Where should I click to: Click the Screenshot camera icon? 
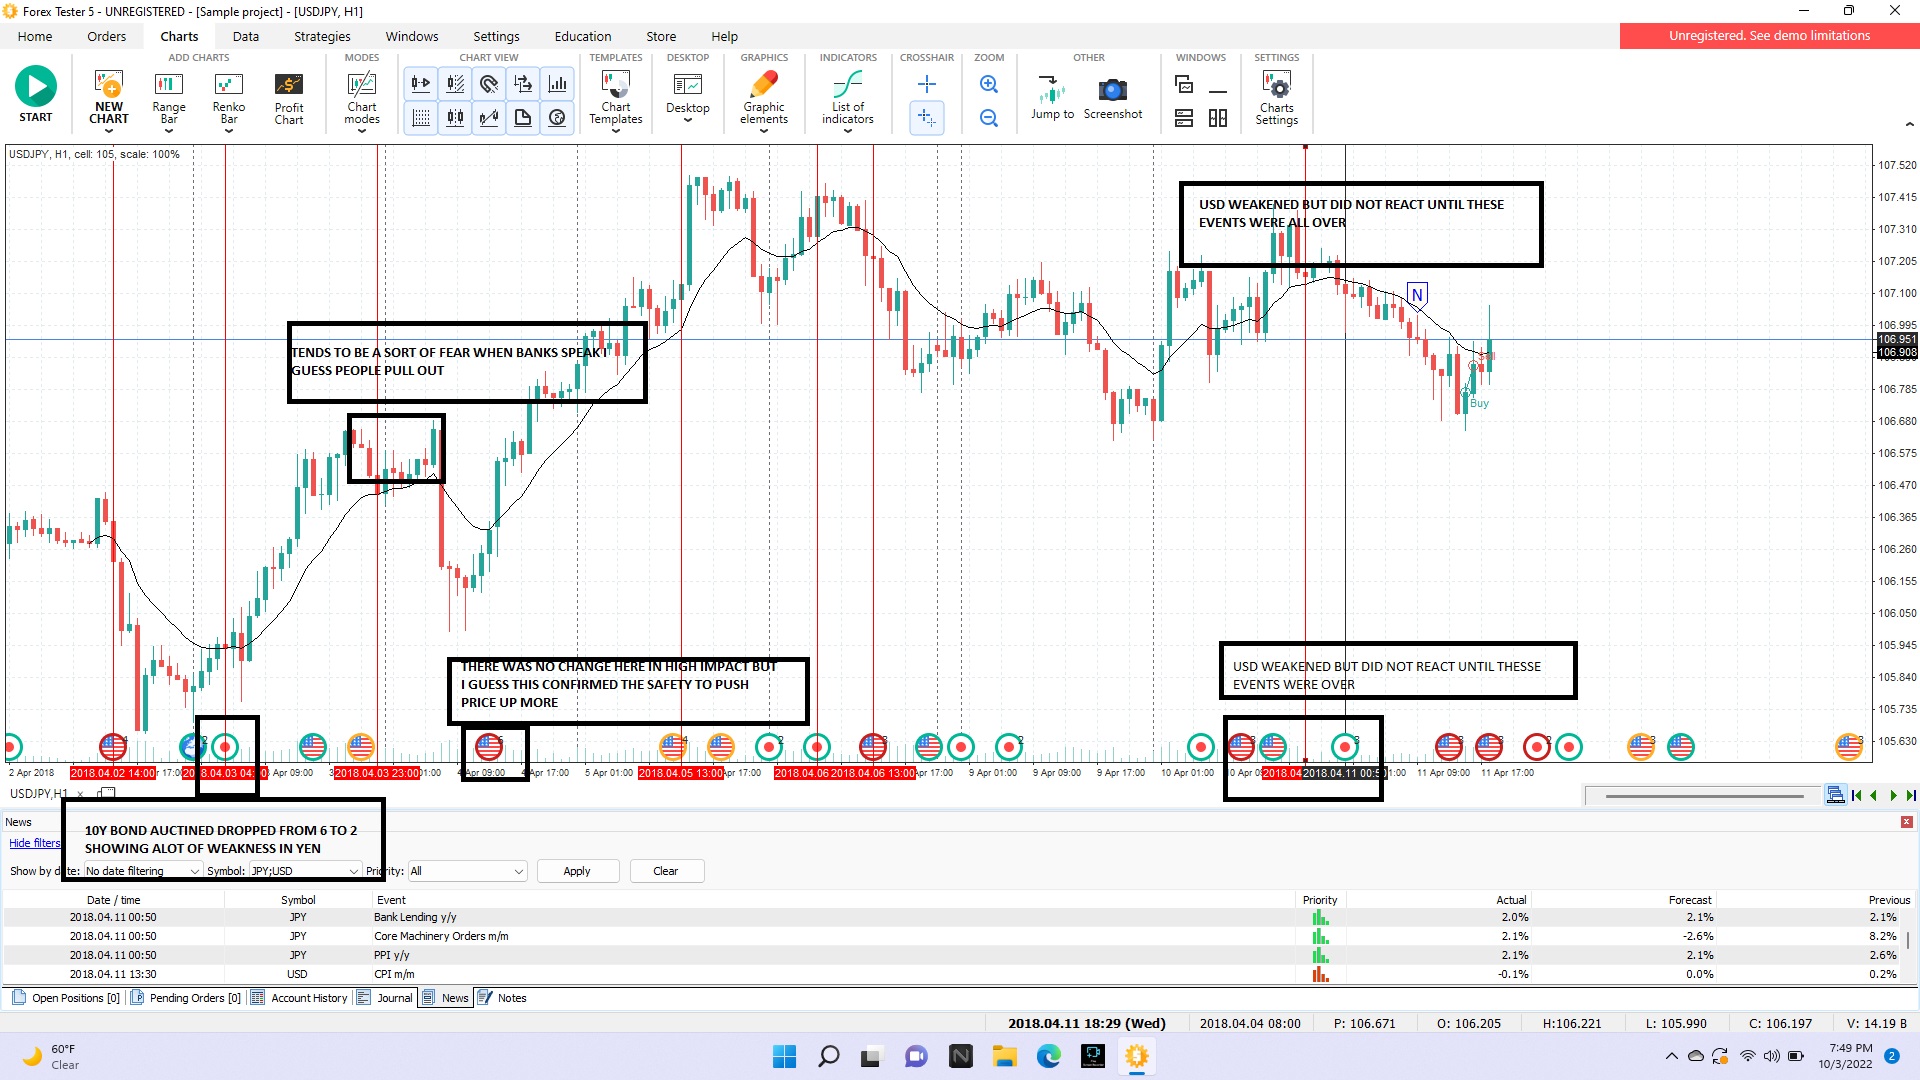pos(1112,91)
